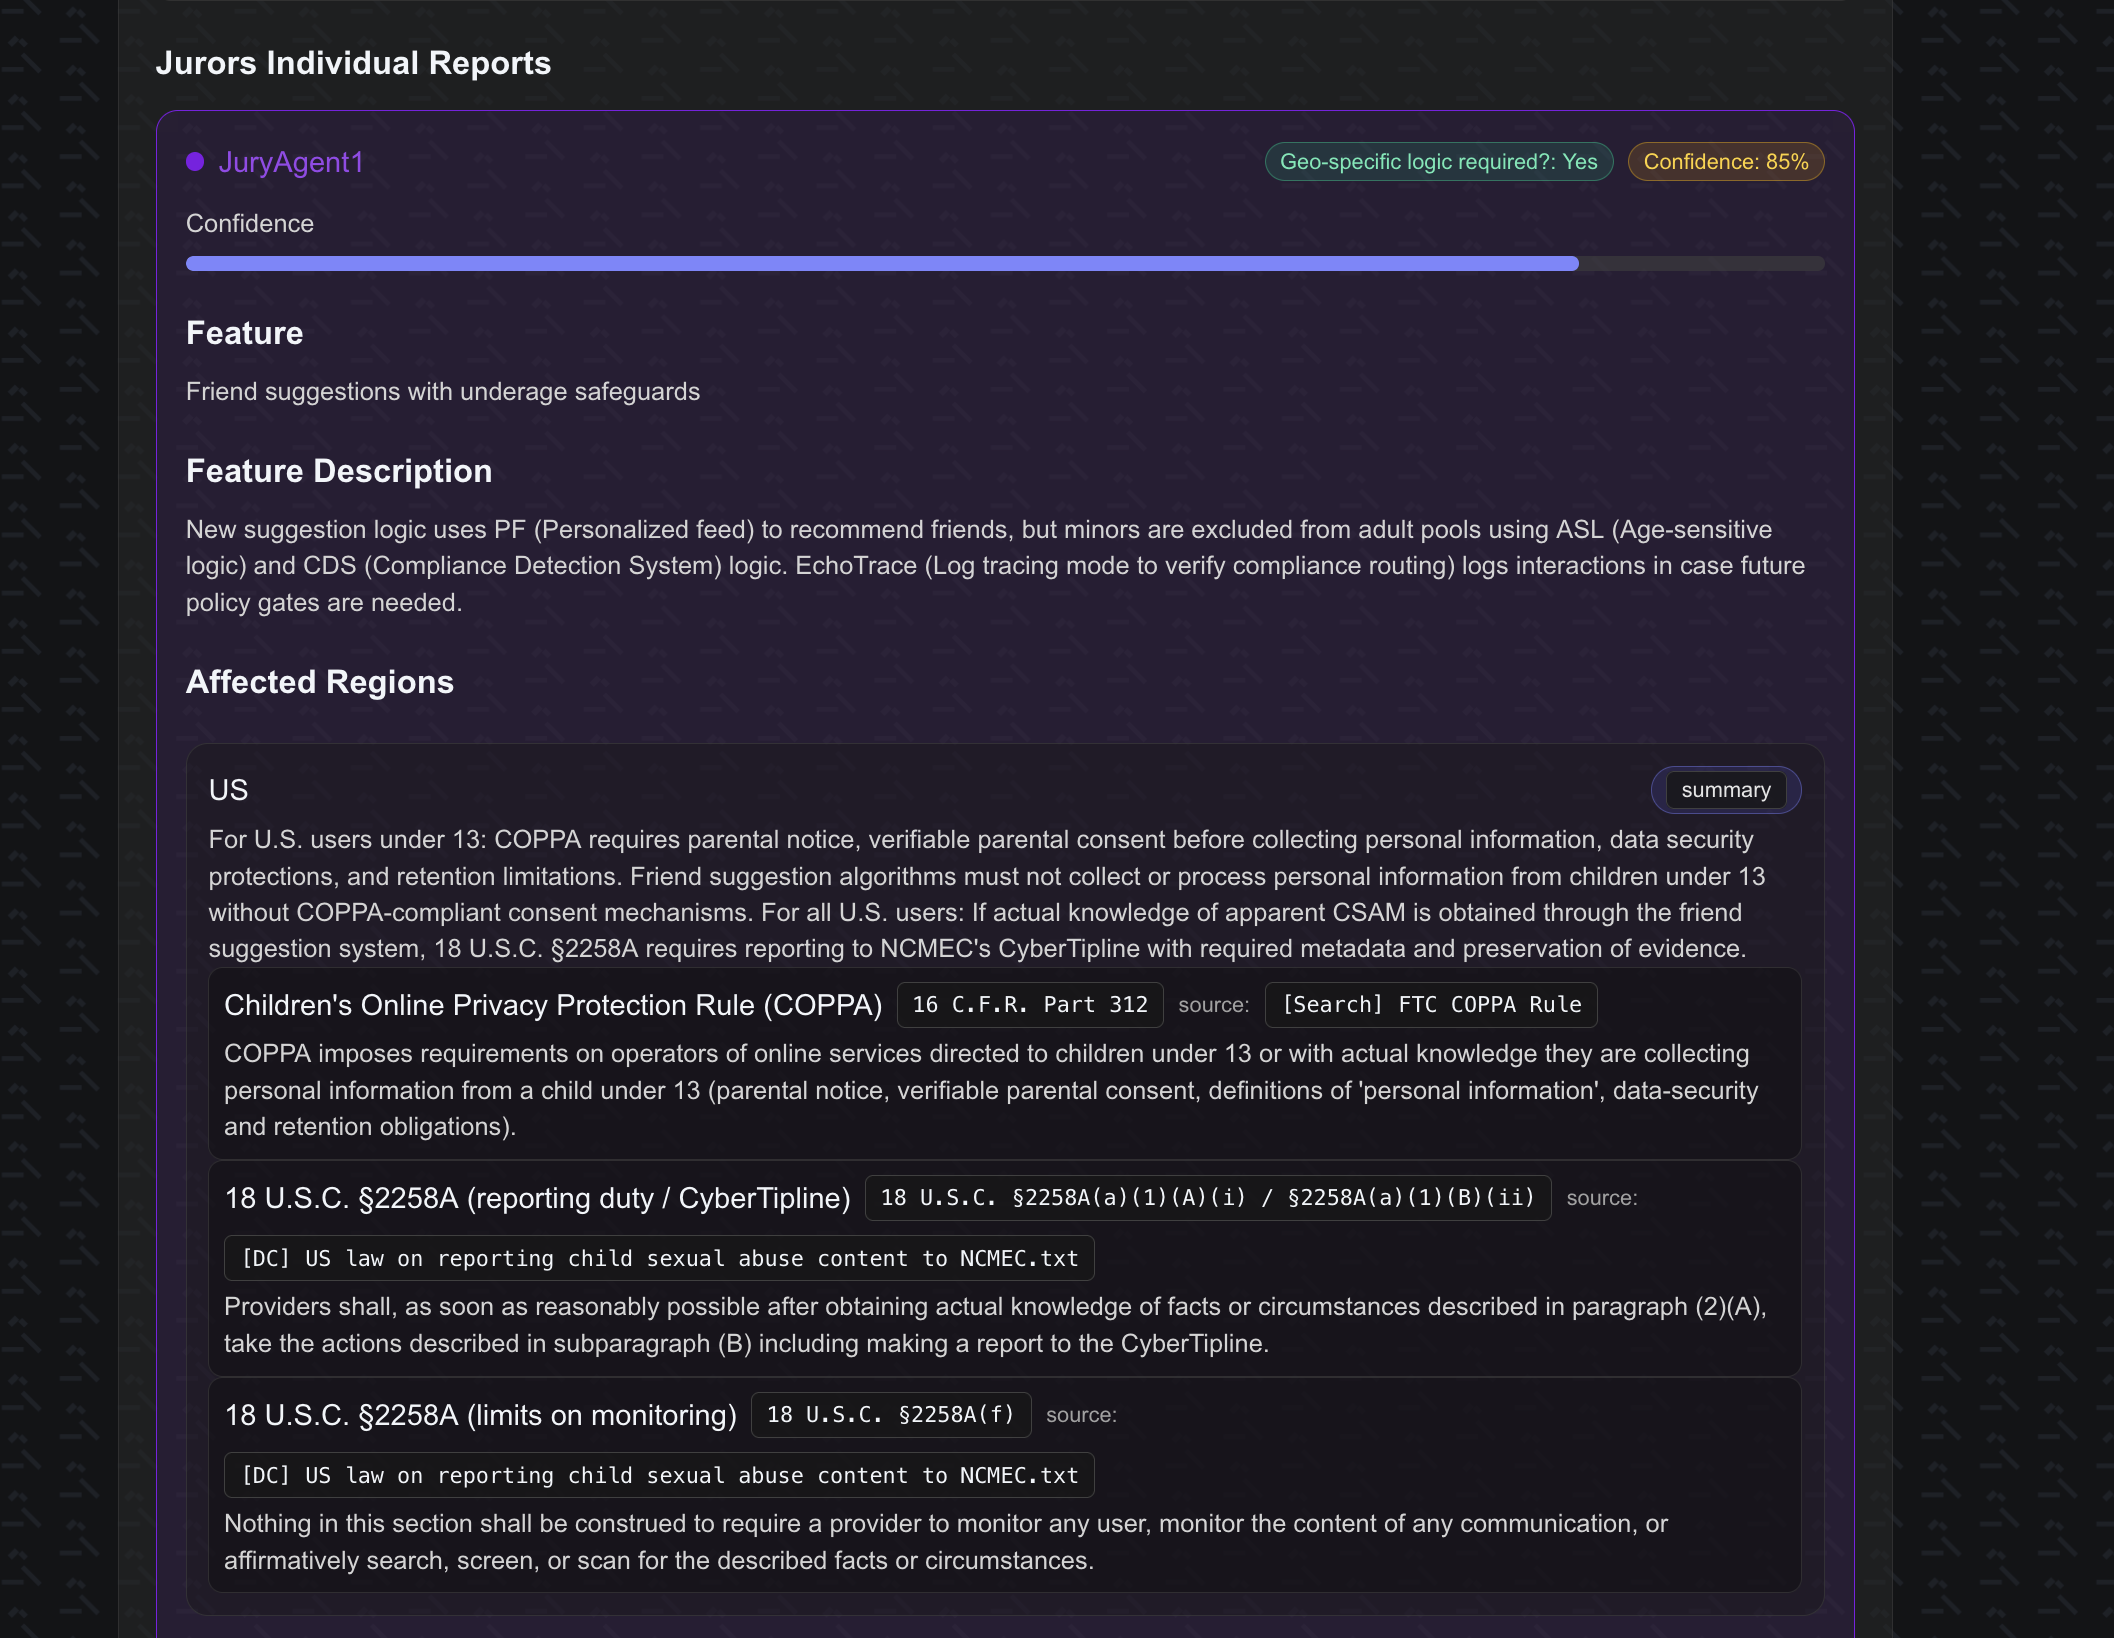
Task: Open the [Search] FTC COPPA Rule source
Action: click(x=1430, y=1005)
